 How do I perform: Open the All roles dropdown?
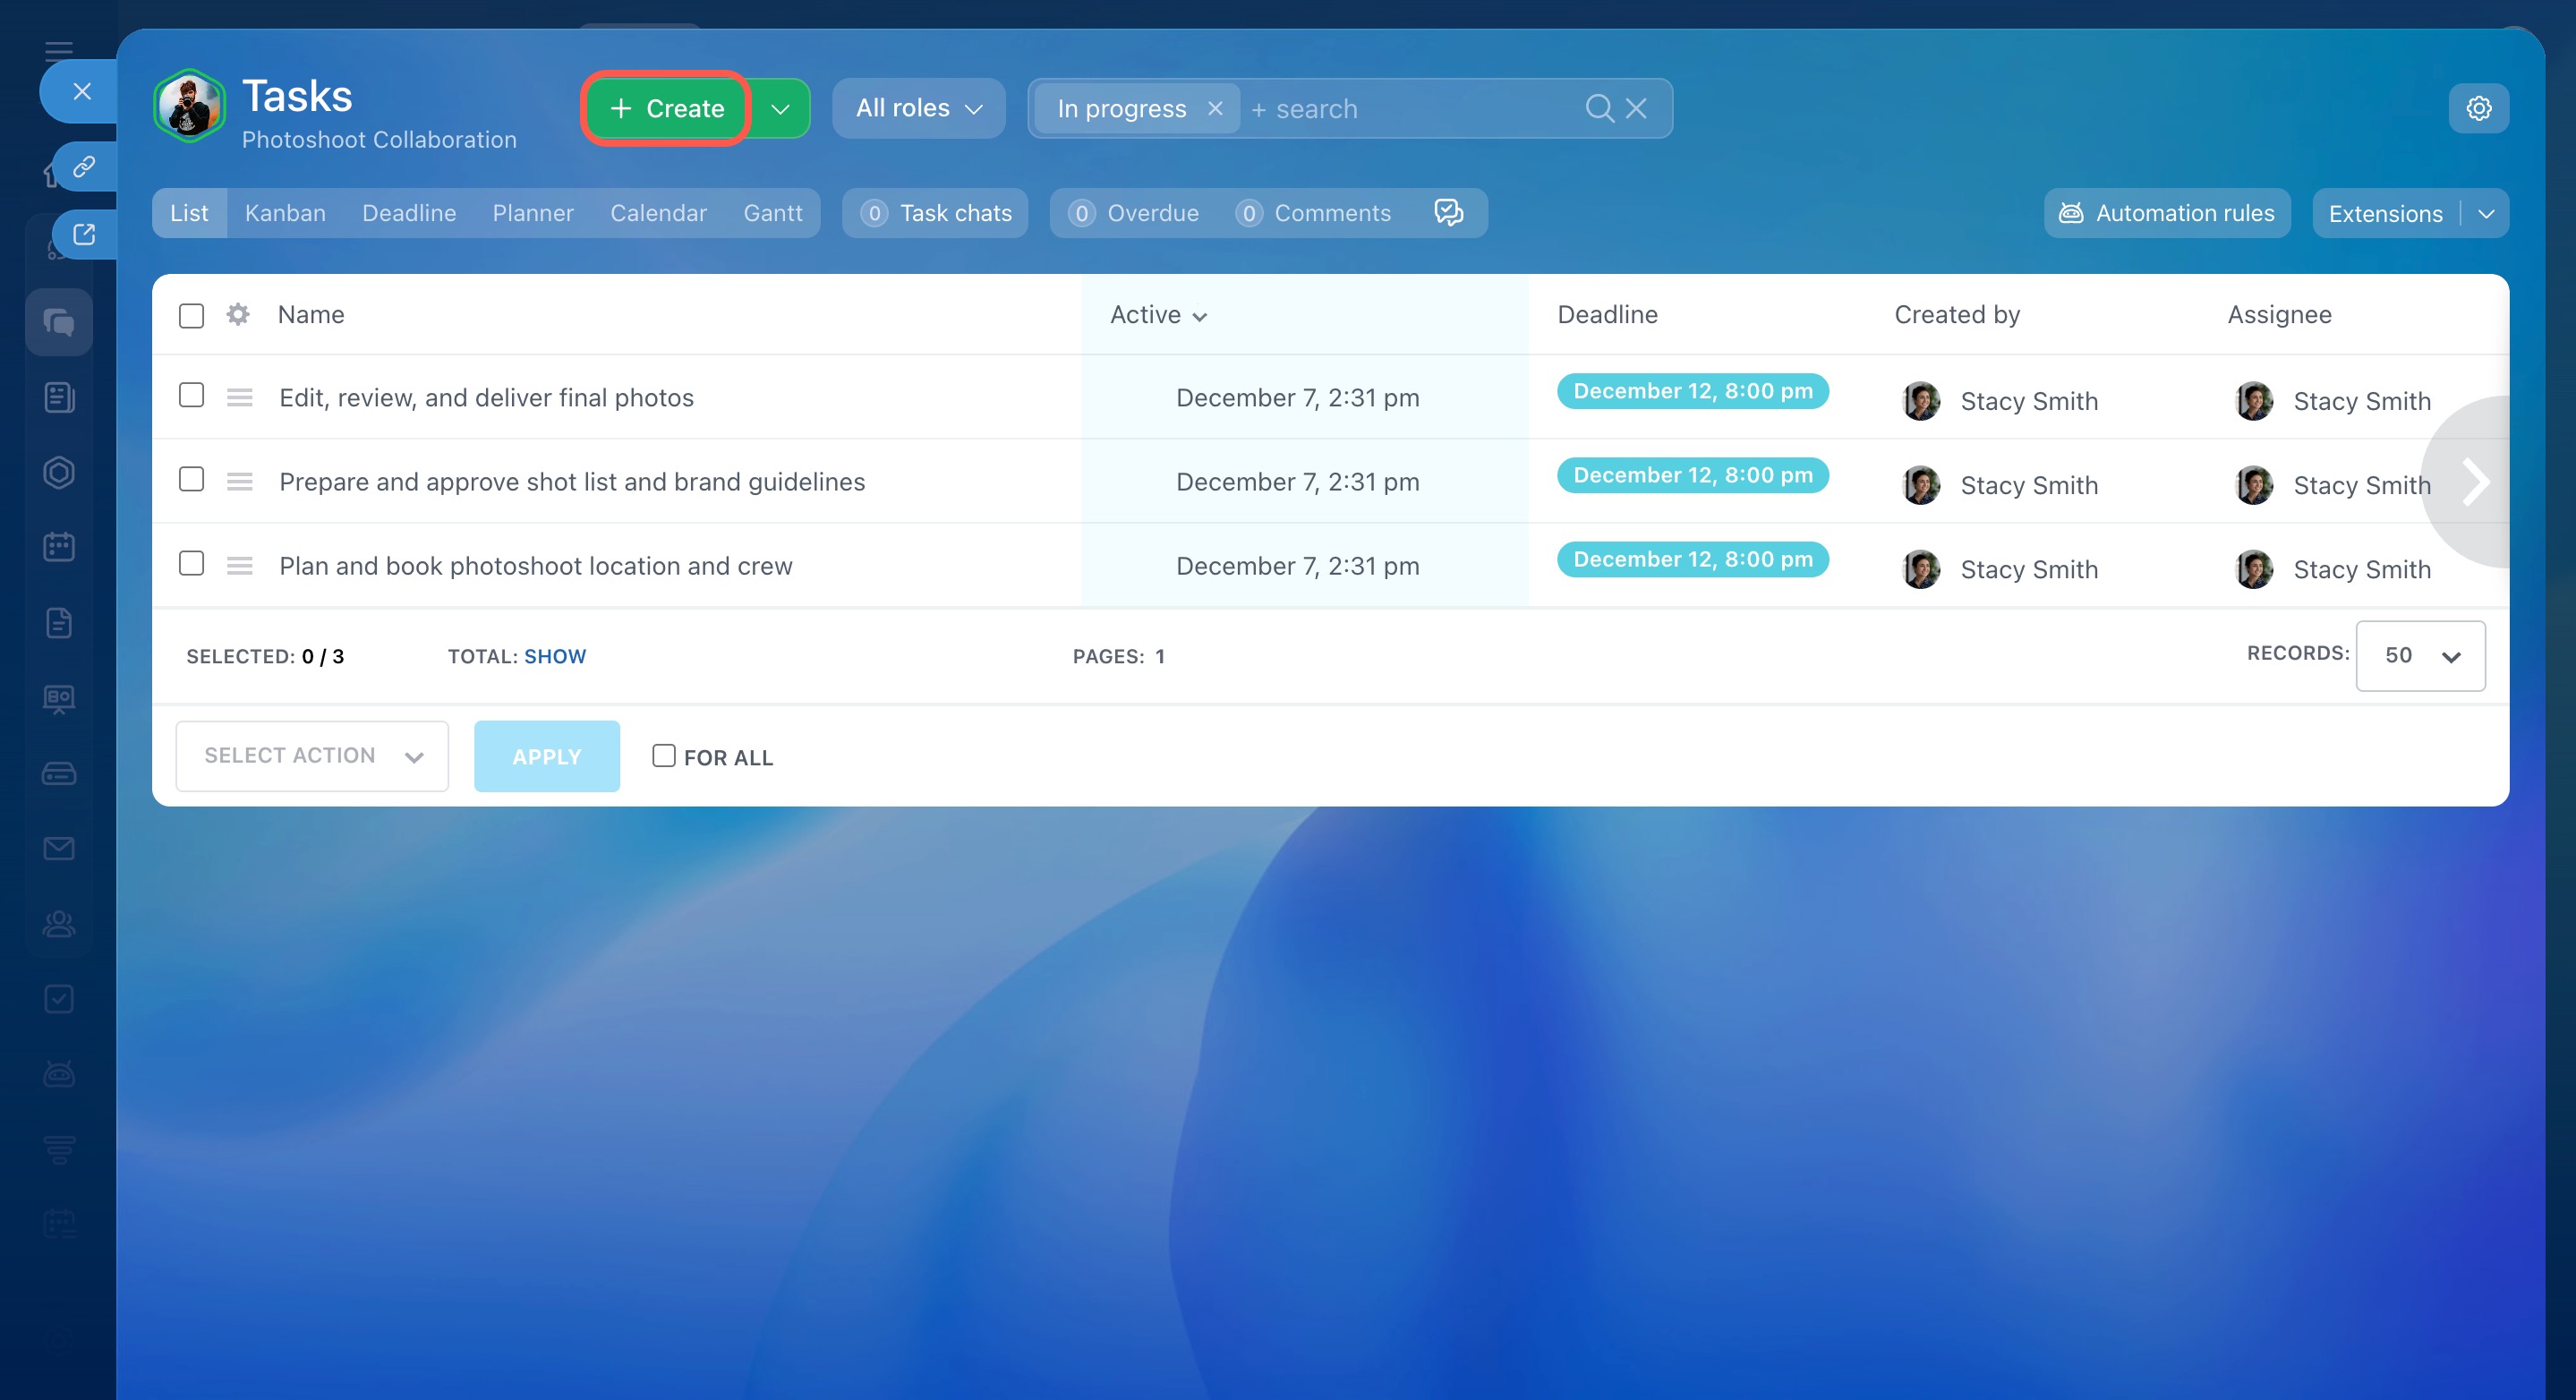click(x=918, y=108)
